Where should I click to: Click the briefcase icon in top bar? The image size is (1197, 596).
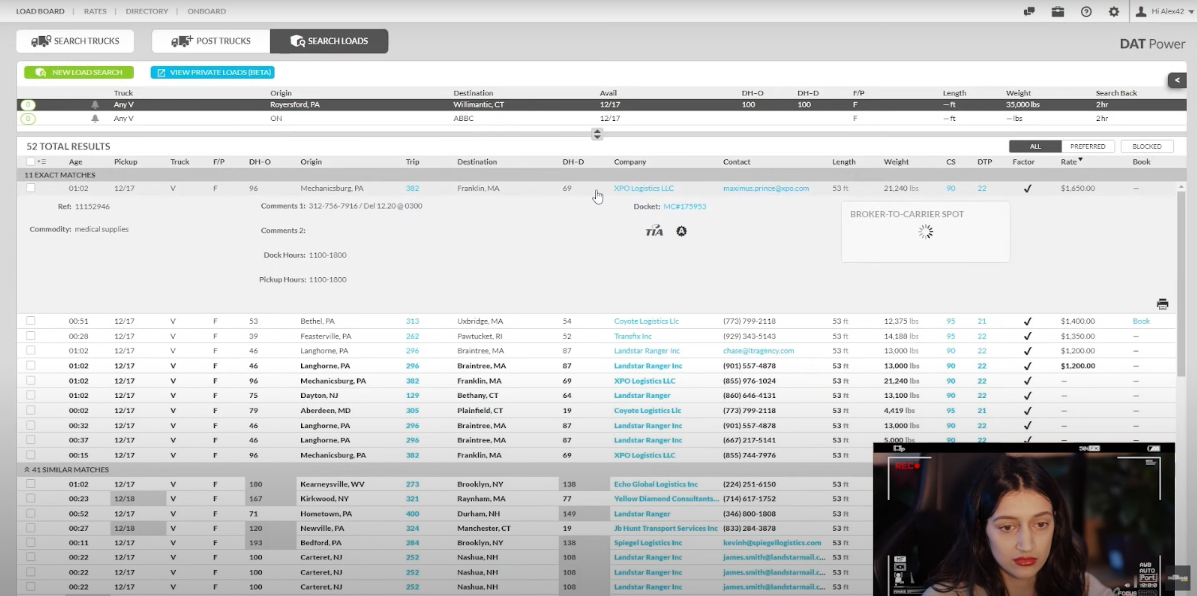point(1057,12)
